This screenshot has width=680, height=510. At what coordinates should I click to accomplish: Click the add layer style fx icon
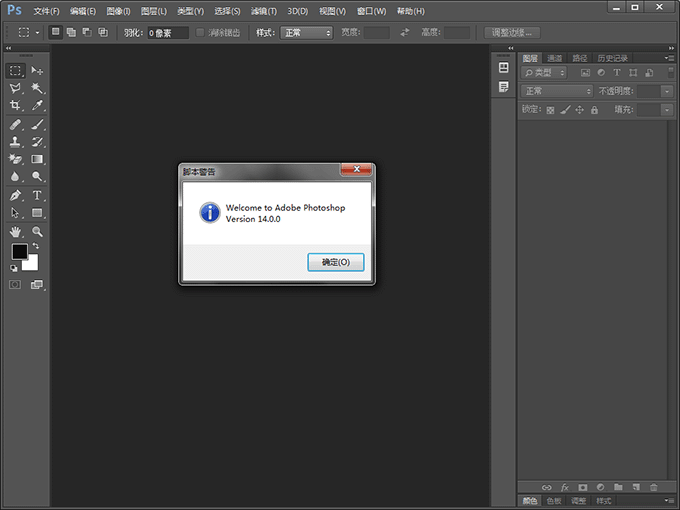point(565,487)
